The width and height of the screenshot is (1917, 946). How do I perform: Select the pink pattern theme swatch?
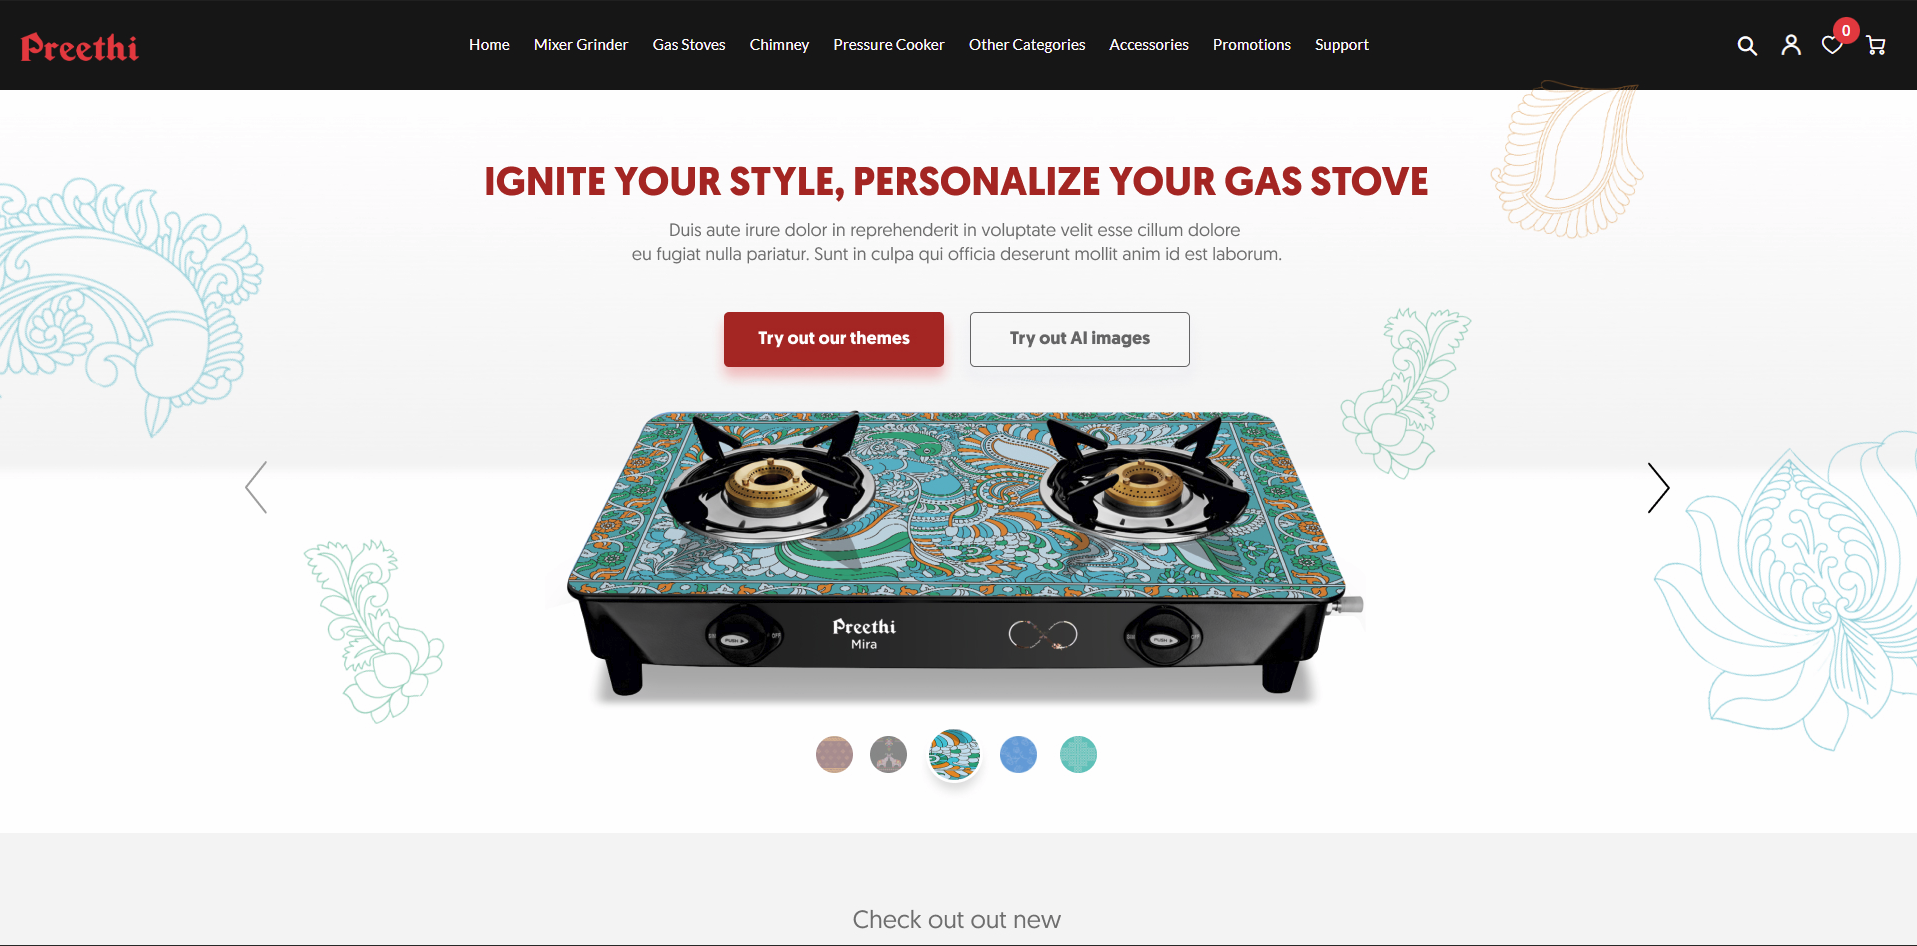click(834, 754)
